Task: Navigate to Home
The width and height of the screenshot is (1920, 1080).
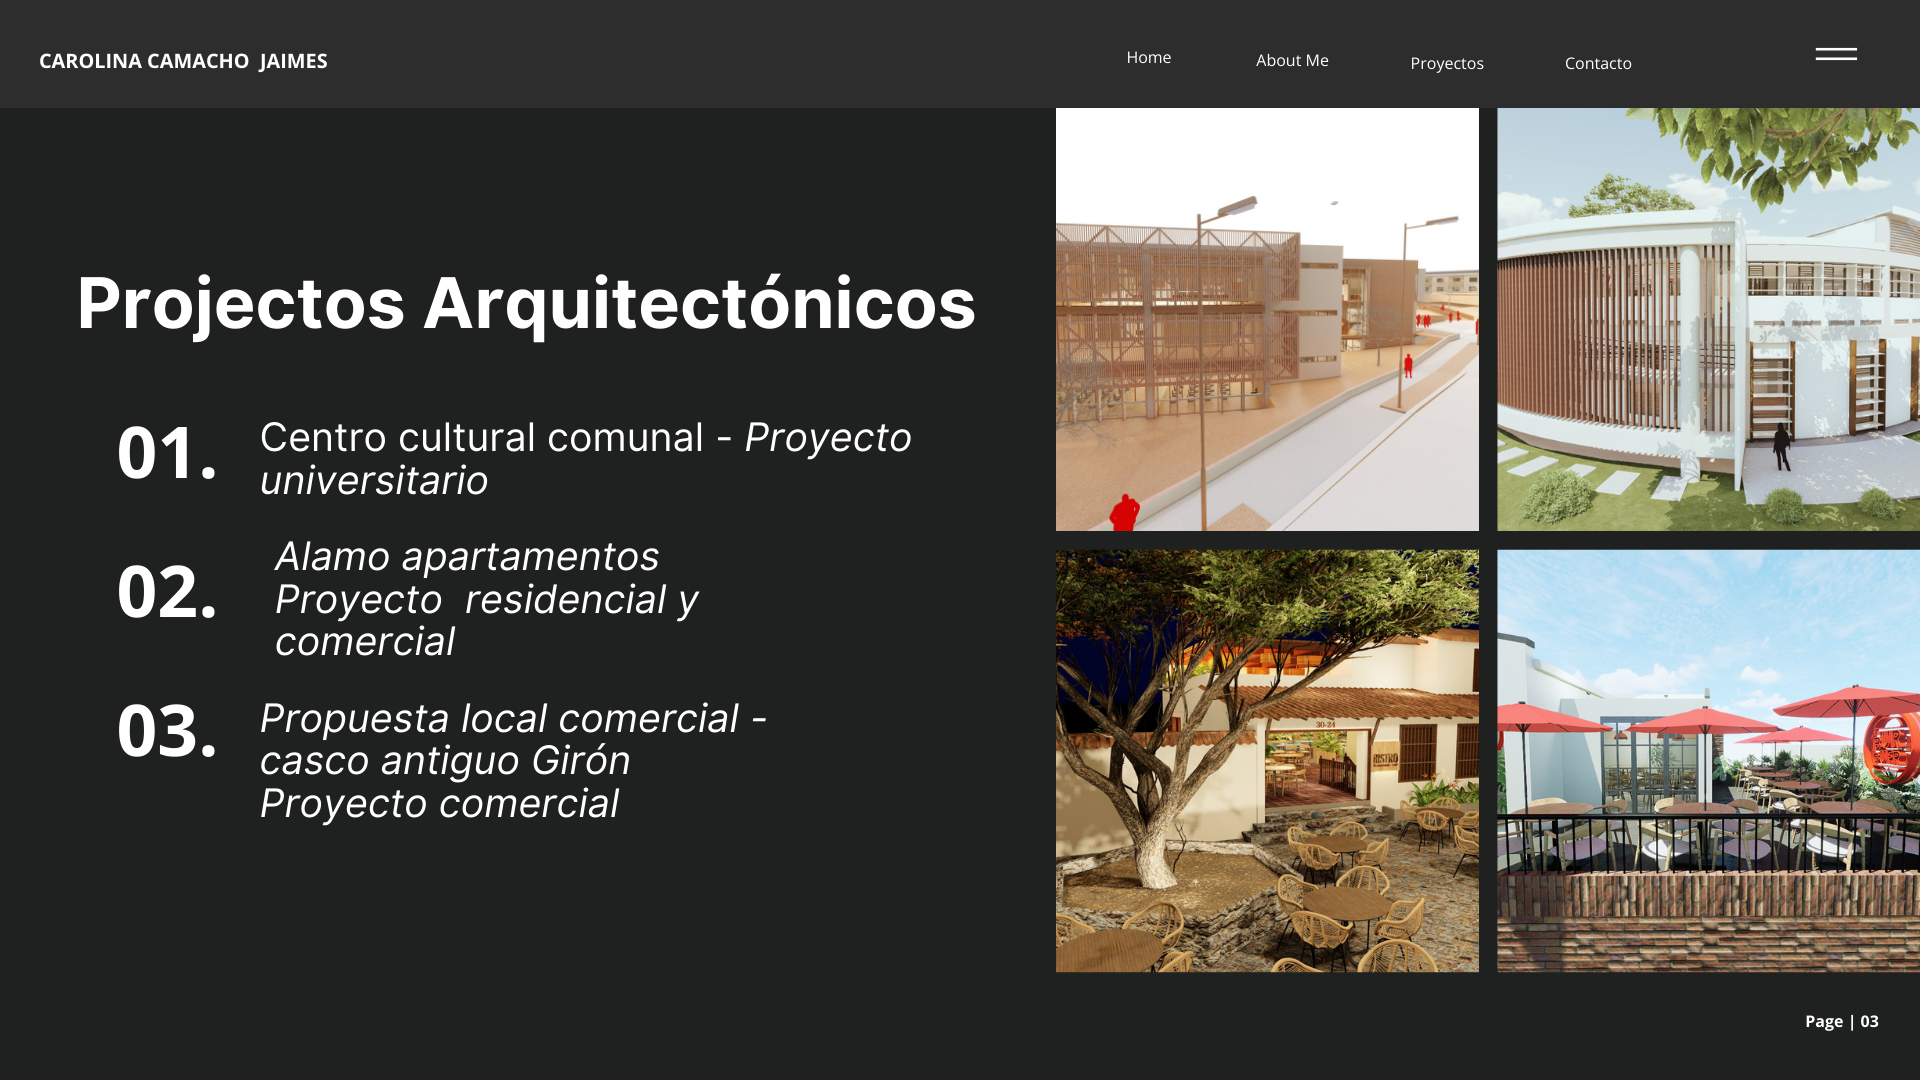Action: (x=1148, y=57)
